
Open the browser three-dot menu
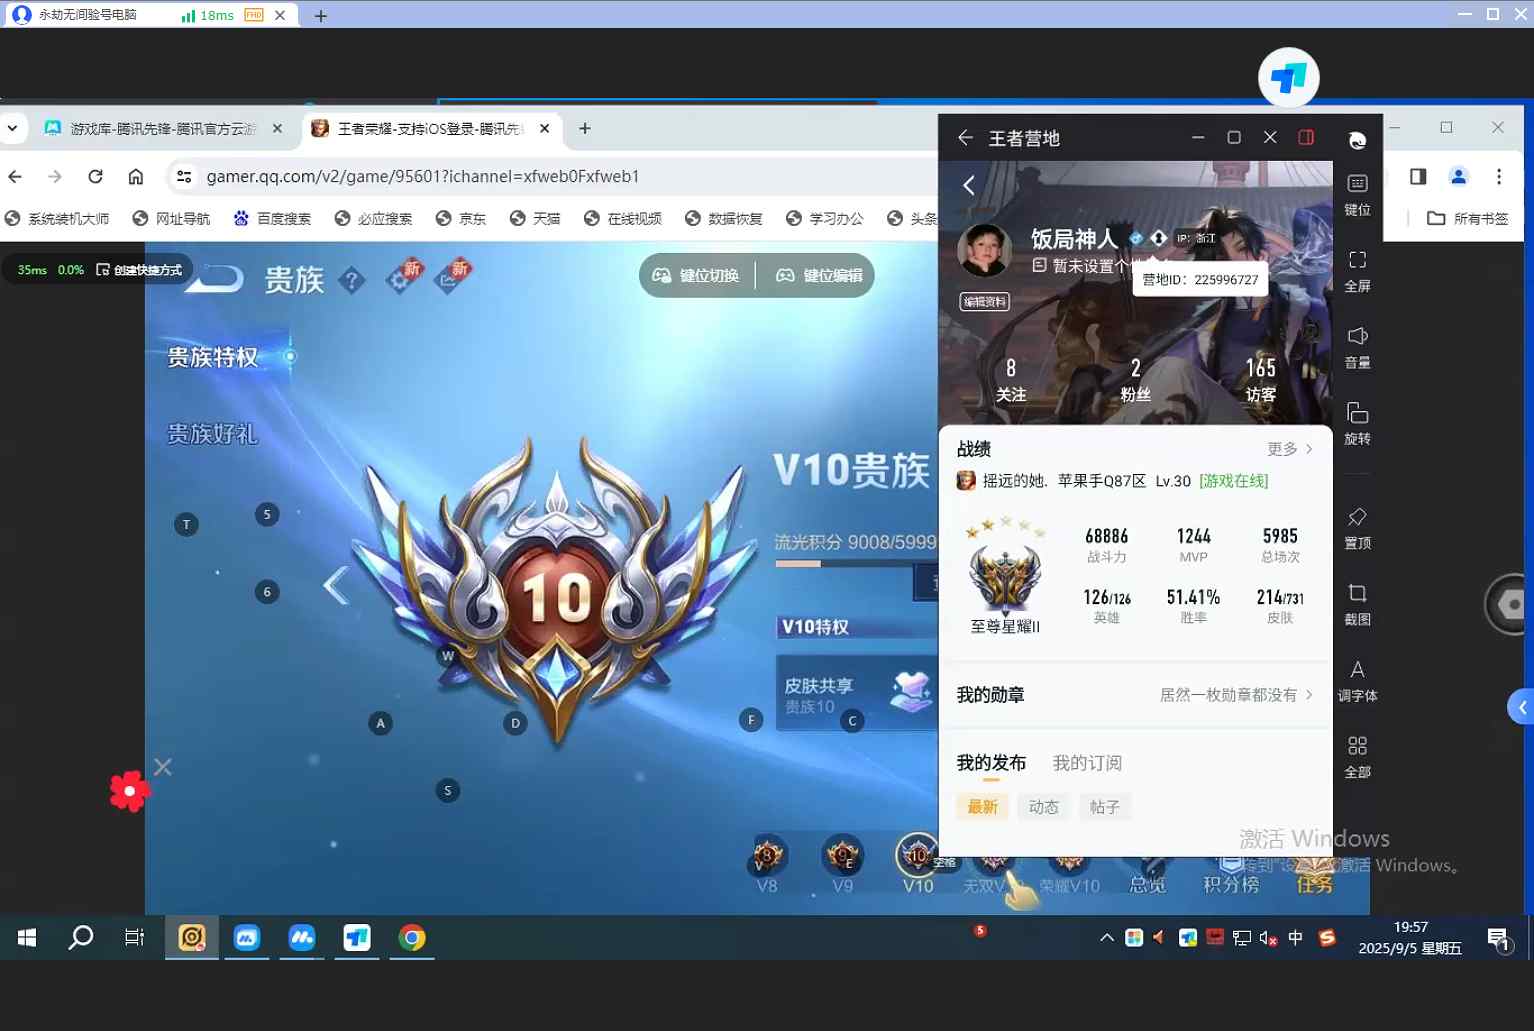1498,176
